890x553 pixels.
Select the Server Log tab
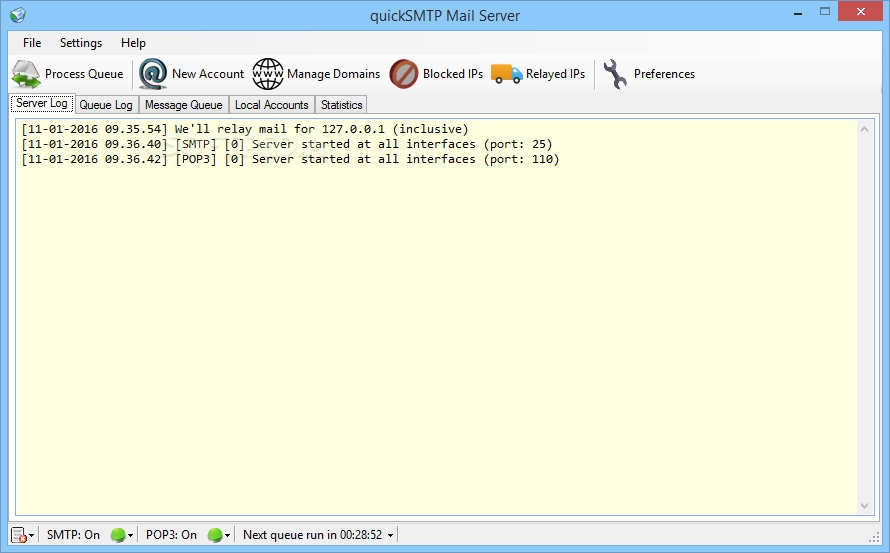[x=42, y=103]
